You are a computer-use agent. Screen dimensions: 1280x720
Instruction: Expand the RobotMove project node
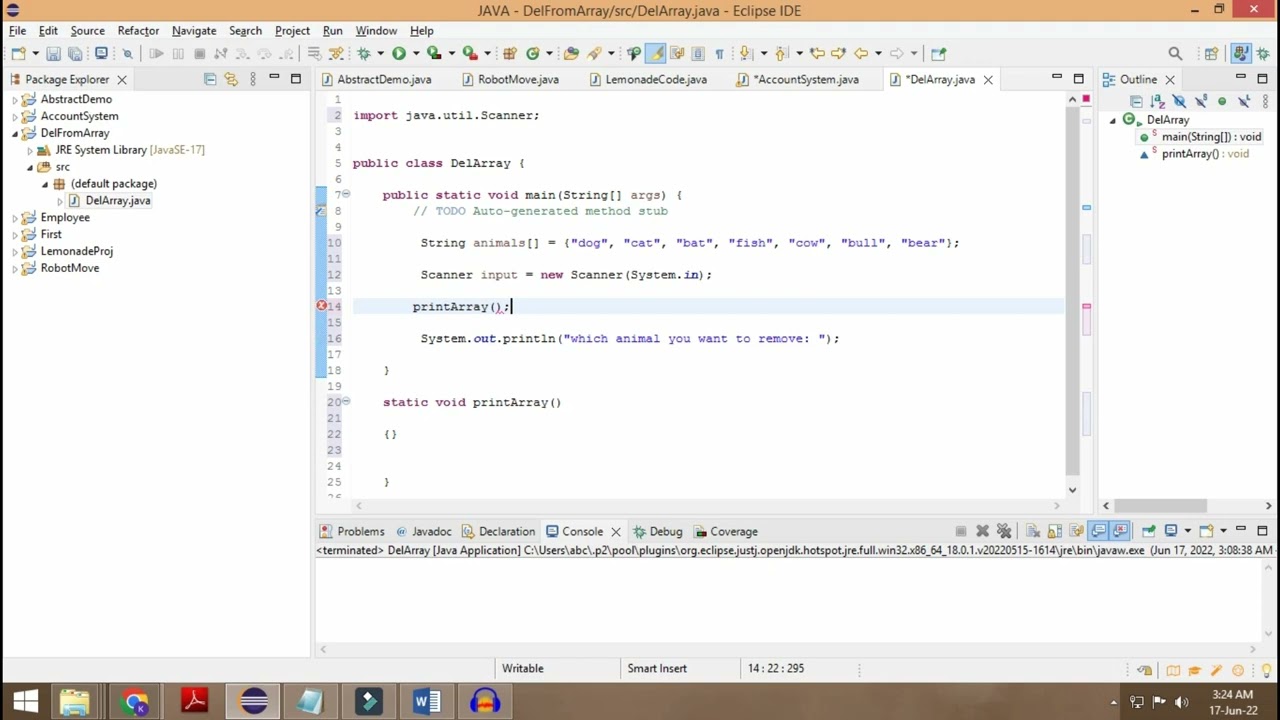(x=15, y=269)
